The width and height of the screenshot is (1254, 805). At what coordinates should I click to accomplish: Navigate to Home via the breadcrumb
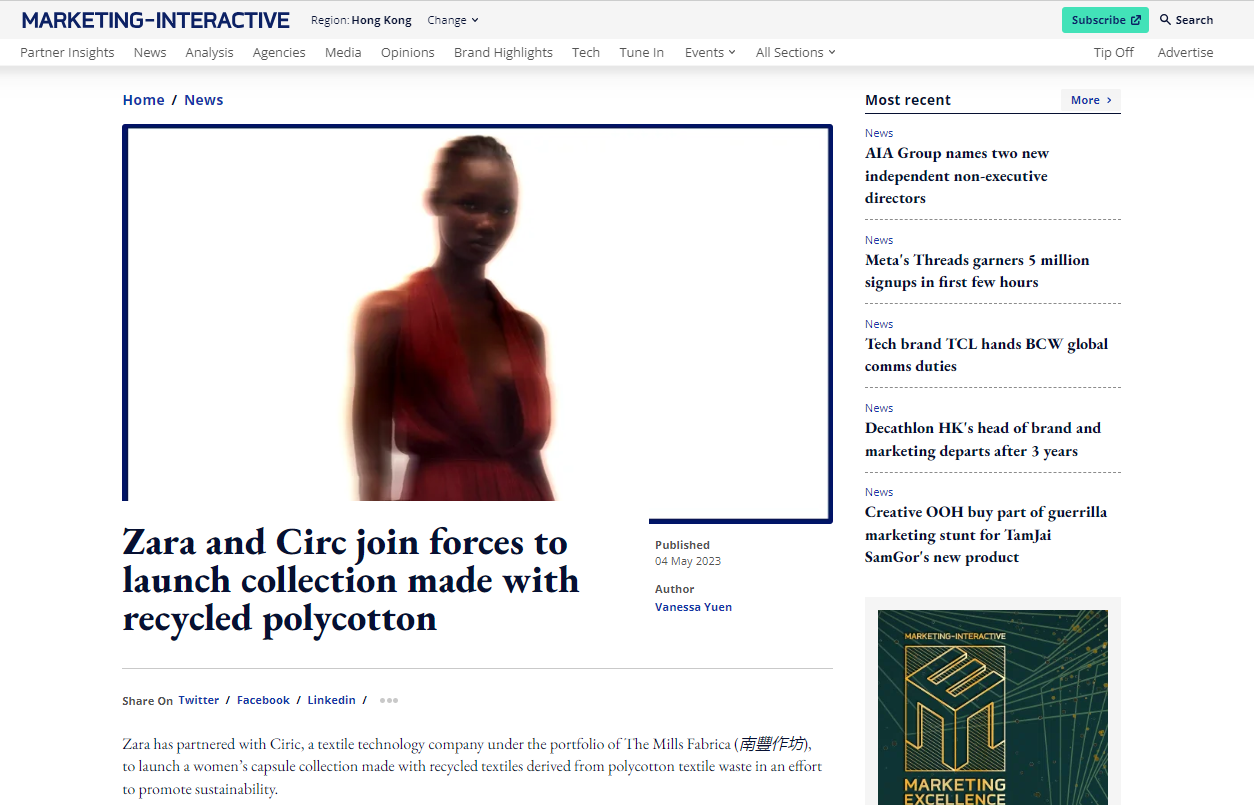pyautogui.click(x=143, y=99)
